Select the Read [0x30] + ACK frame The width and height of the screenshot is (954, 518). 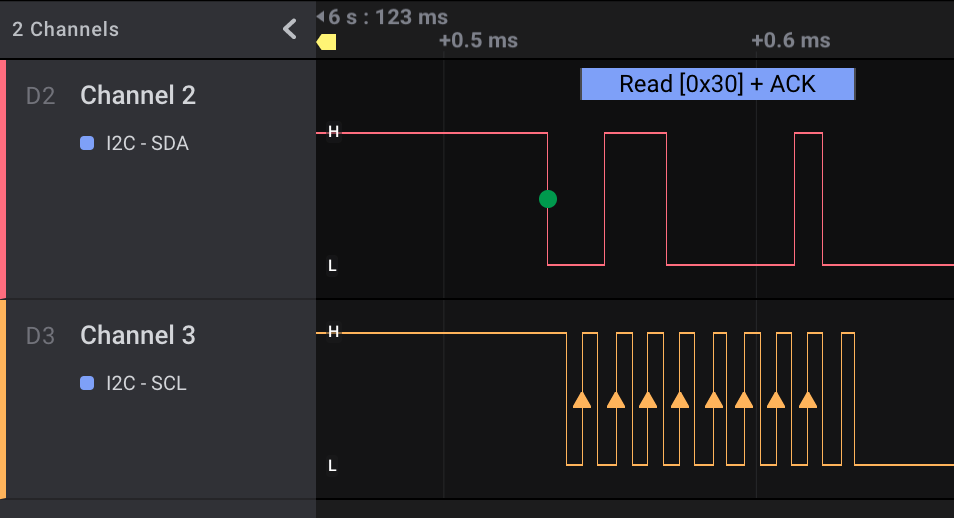tap(717, 84)
